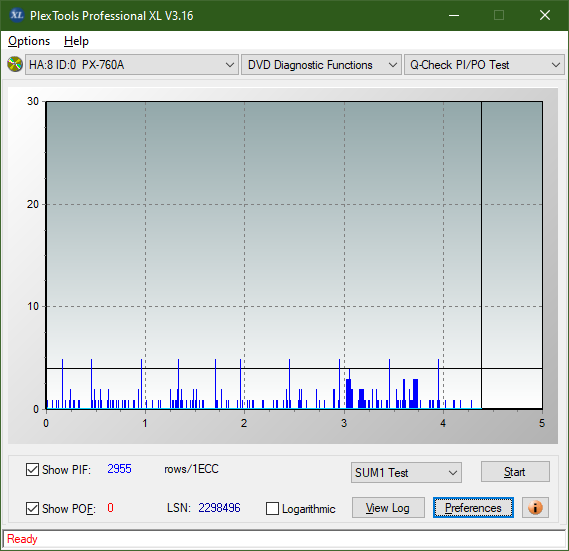Toggle the Show POF checkbox

(32, 508)
